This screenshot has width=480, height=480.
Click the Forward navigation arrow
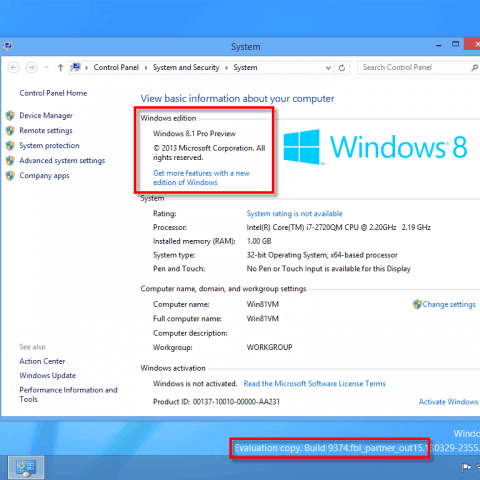pyautogui.click(x=31, y=68)
